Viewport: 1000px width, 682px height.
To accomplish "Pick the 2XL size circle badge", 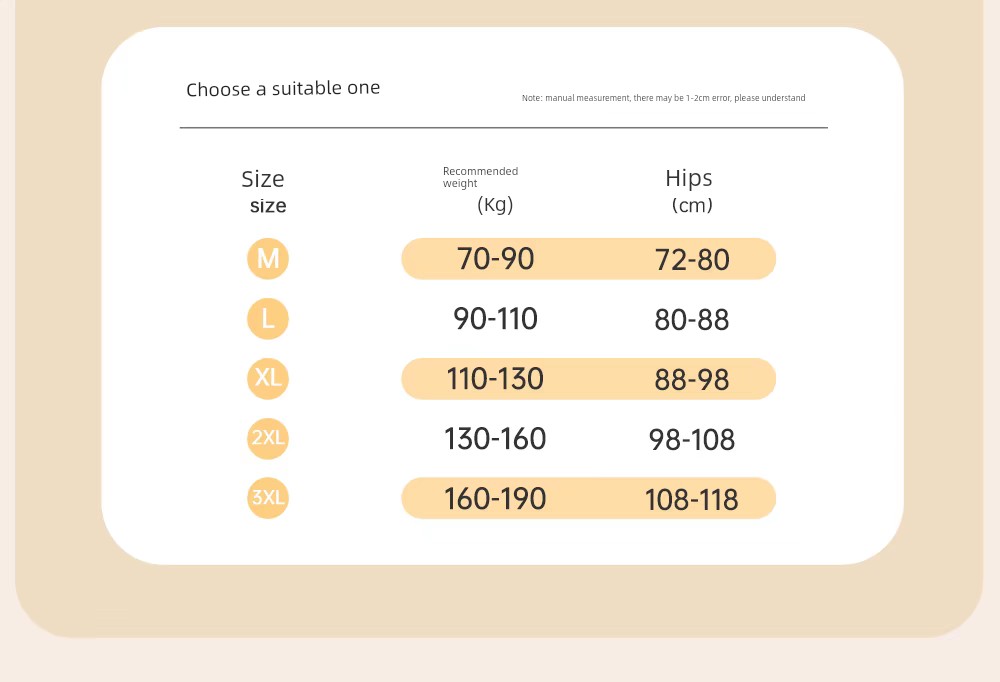I will click(268, 438).
